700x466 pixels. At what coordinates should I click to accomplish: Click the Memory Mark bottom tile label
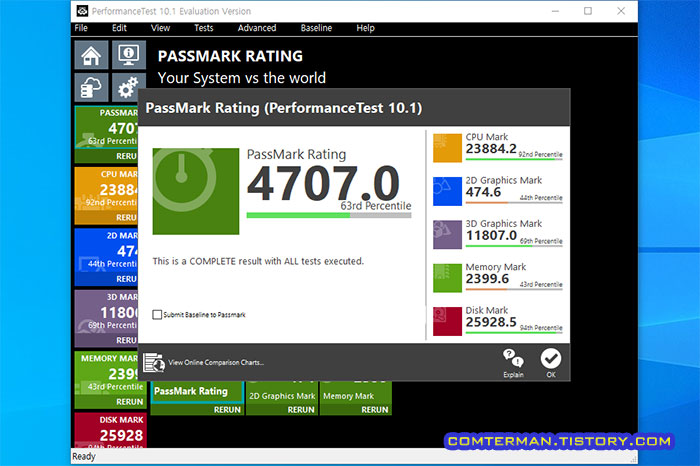pos(349,396)
